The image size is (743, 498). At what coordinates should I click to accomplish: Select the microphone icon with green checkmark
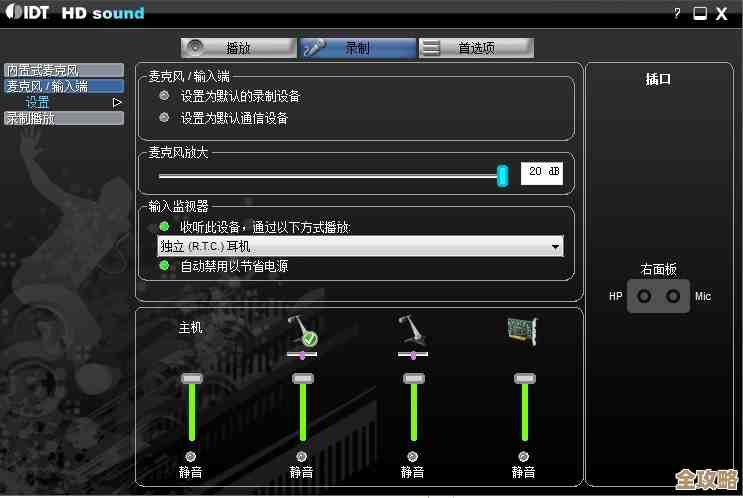click(x=303, y=331)
